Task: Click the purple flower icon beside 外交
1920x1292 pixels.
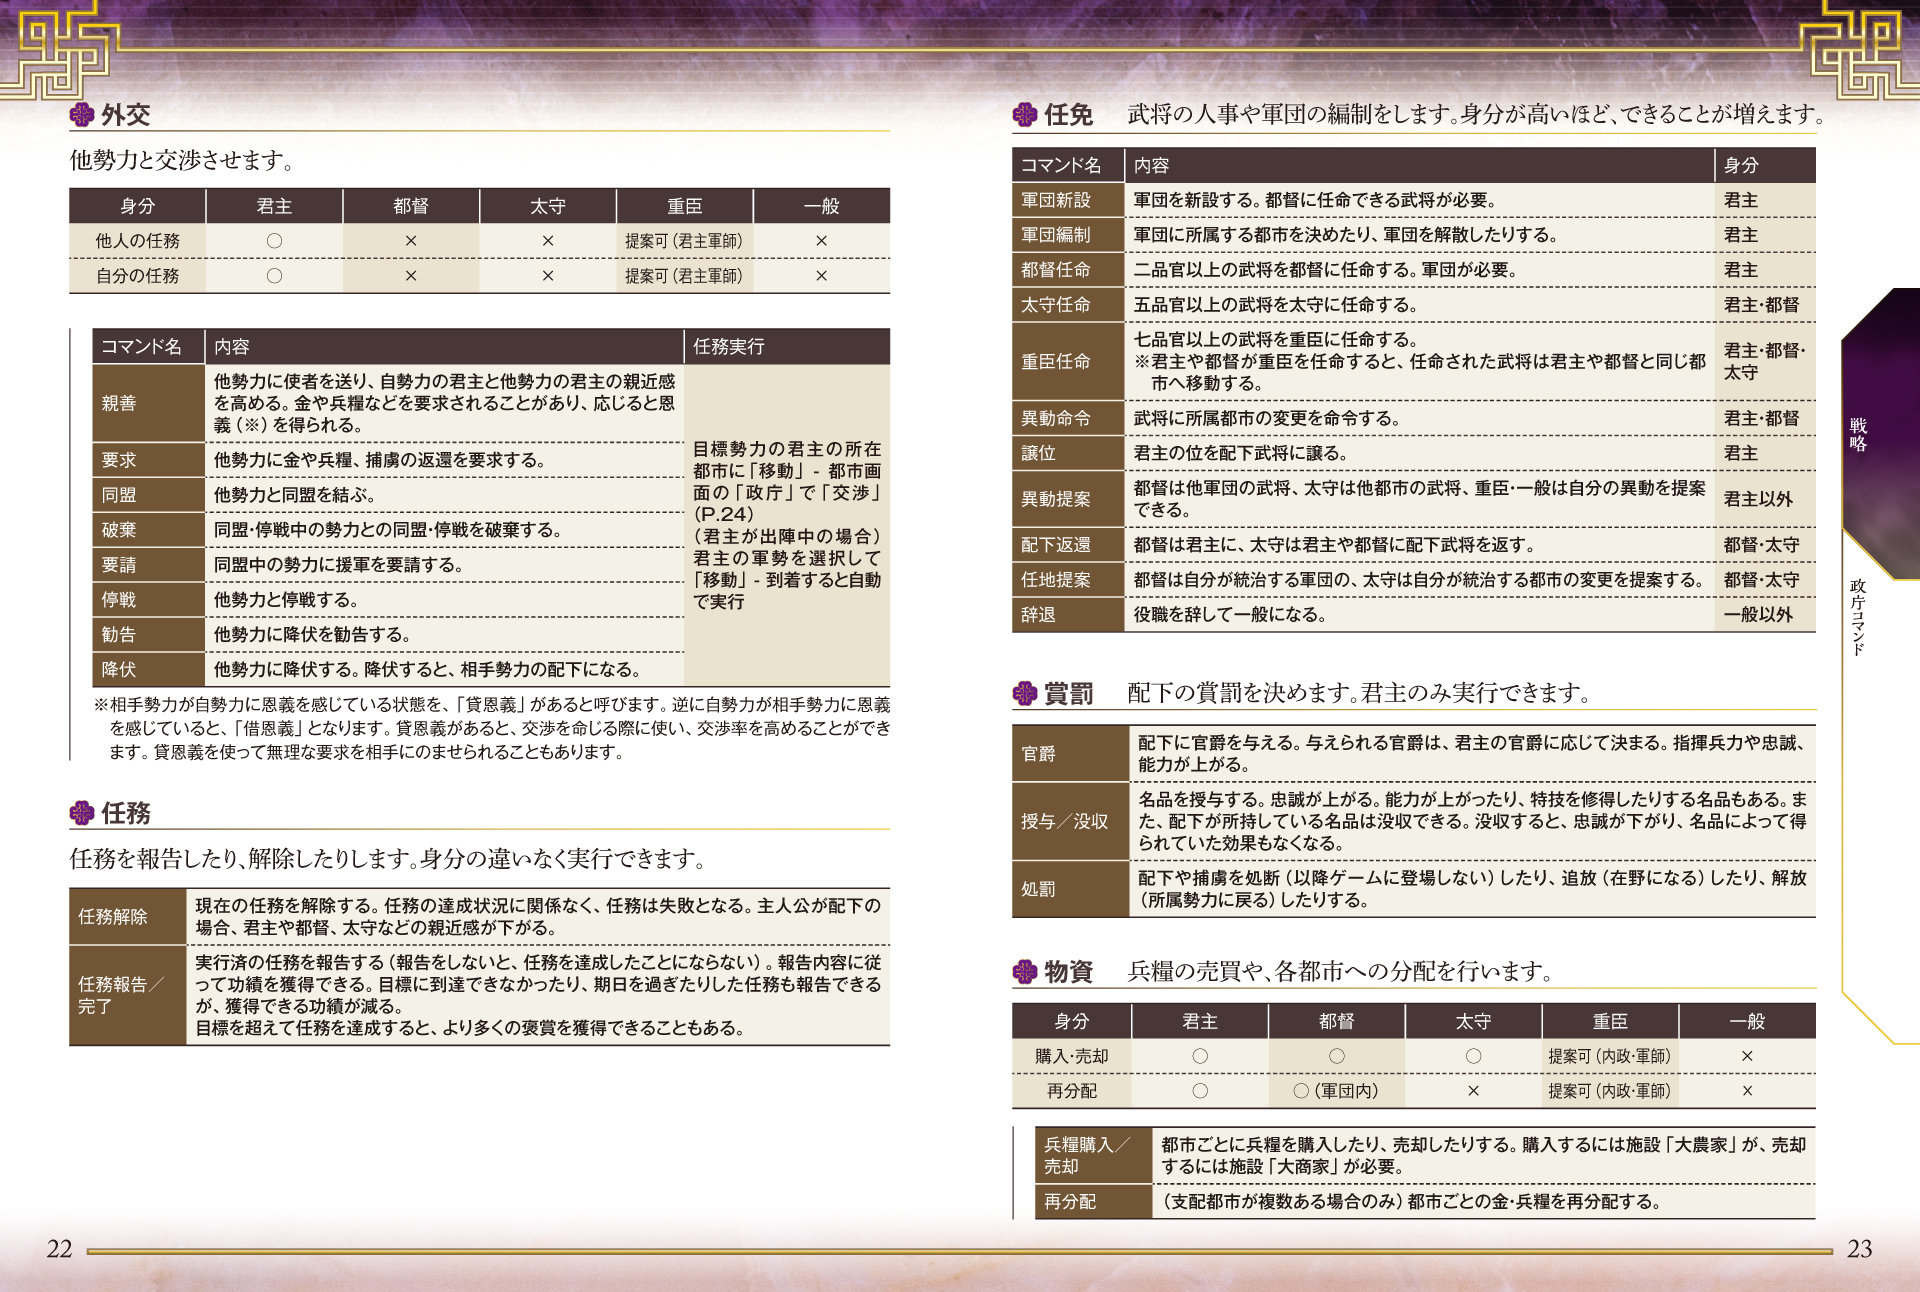Action: click(x=82, y=115)
